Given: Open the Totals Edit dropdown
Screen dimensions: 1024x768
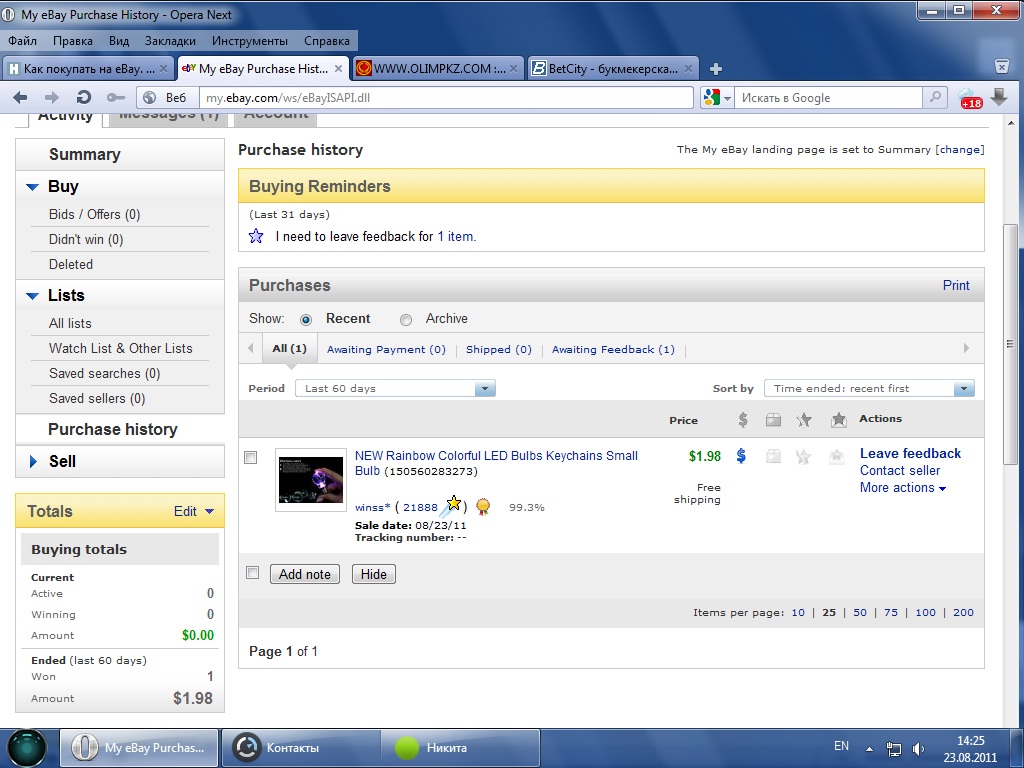Looking at the screenshot, I should (194, 511).
